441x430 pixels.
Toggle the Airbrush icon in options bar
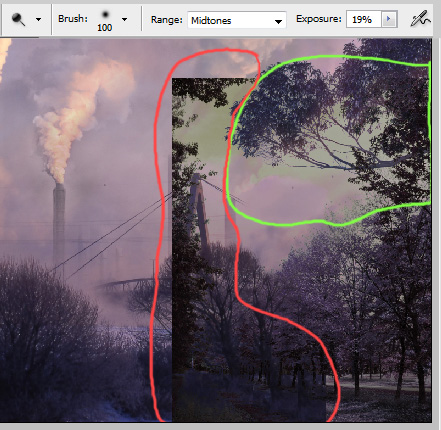click(x=420, y=19)
